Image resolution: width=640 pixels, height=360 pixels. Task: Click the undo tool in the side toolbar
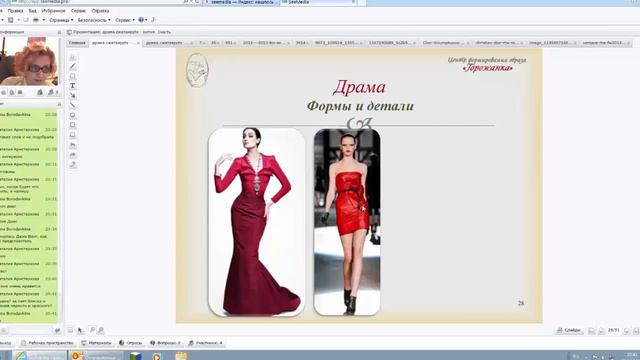pyautogui.click(x=73, y=145)
